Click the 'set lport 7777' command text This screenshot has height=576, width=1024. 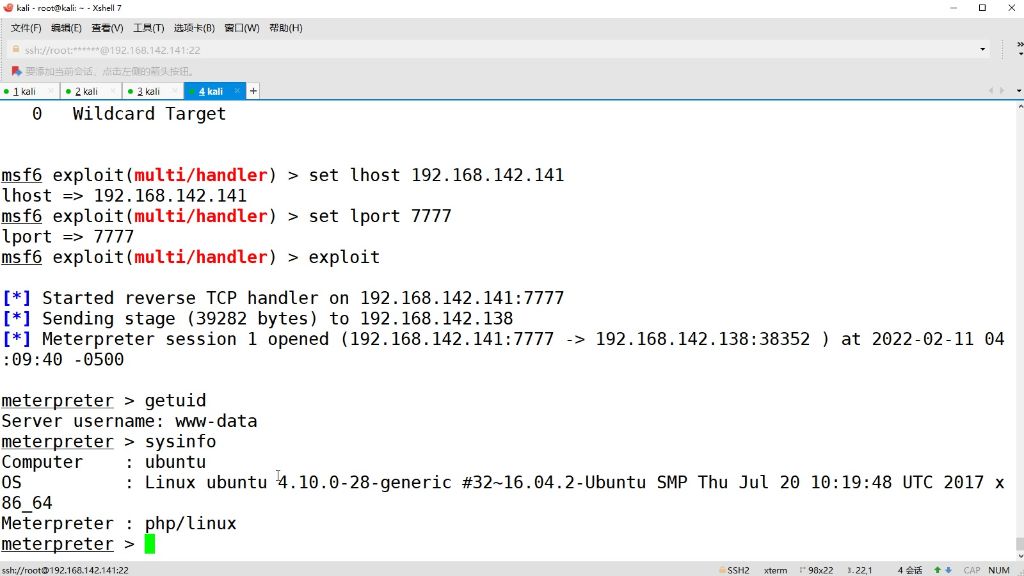click(x=380, y=216)
